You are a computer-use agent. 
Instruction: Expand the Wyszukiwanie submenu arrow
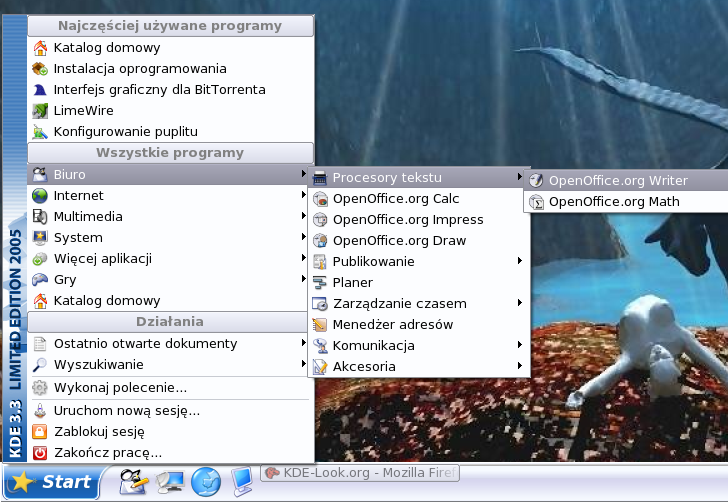point(303,364)
